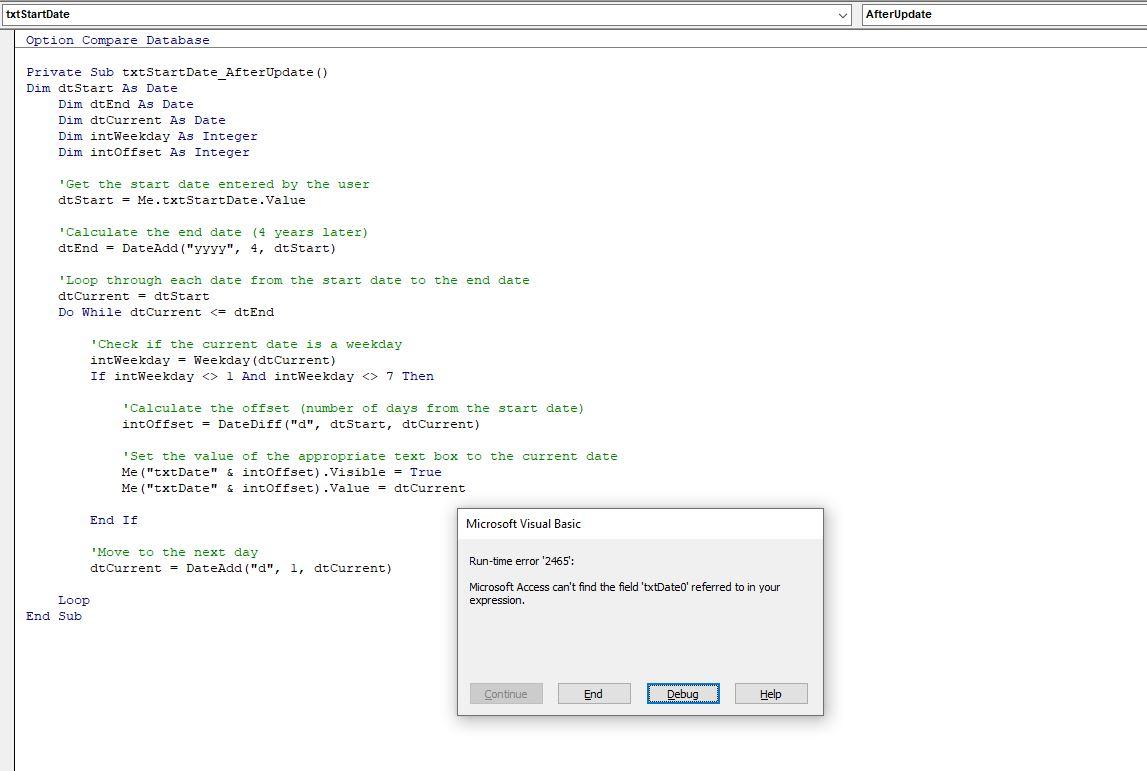This screenshot has height=771, width=1147.
Task: Click the comment 'Loop through each date' line
Action: pyautogui.click(x=293, y=281)
